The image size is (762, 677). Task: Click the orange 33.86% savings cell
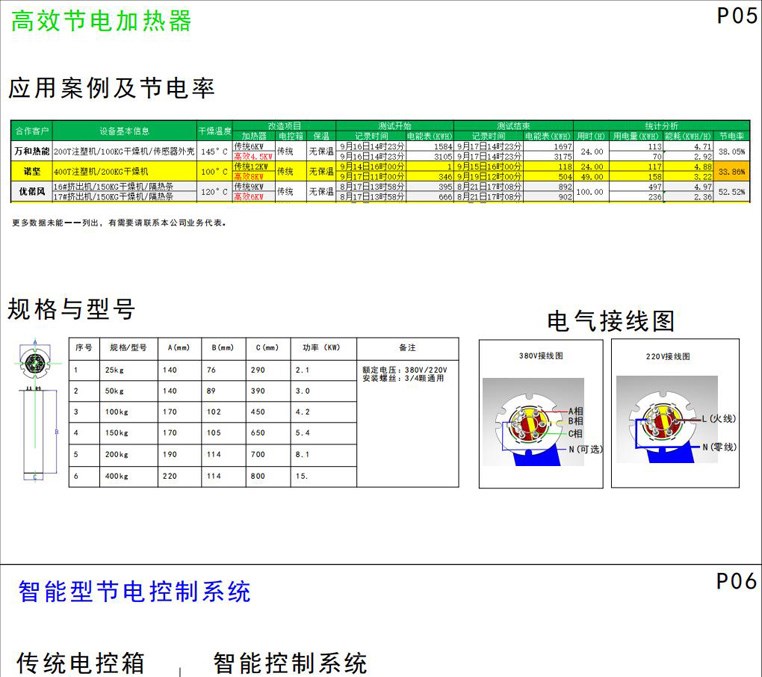pyautogui.click(x=732, y=171)
